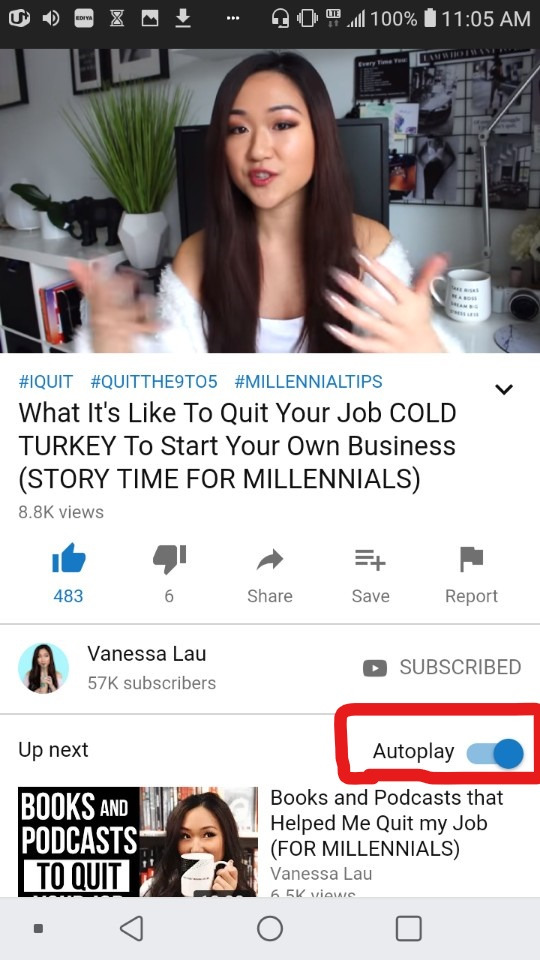
Task: Open the #QUITTHE9TO5 hashtag
Action: coord(154,381)
